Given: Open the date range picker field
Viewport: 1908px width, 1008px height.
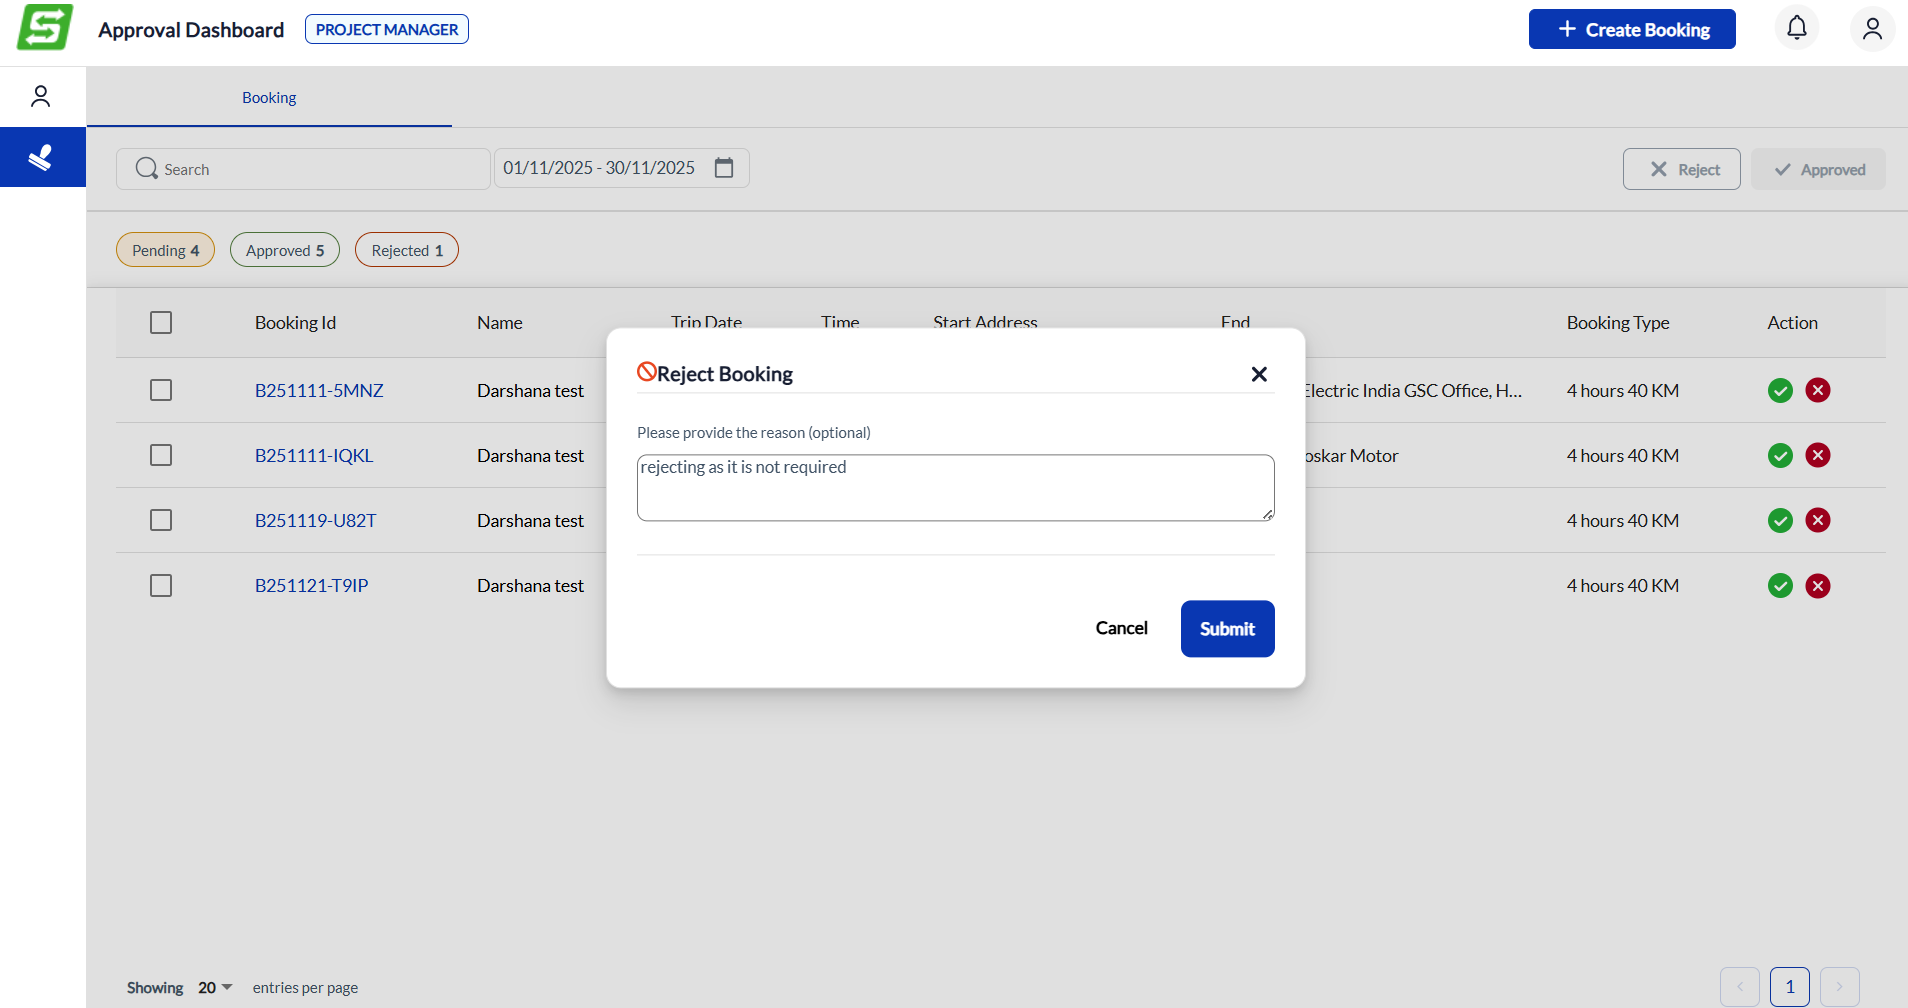Looking at the screenshot, I should pos(600,168).
